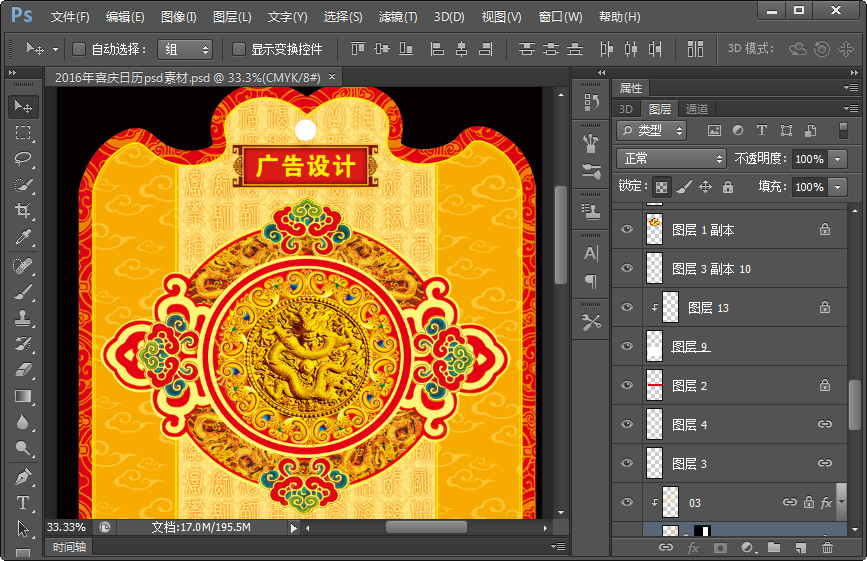Expand layer 03 effects arrow
Image resolution: width=867 pixels, height=561 pixels.
click(x=841, y=502)
